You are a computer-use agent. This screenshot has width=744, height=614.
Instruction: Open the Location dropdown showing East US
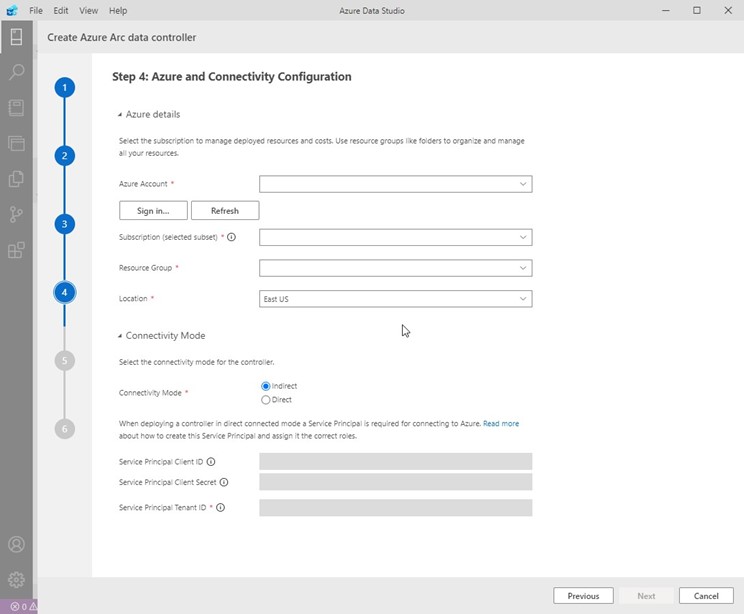pyautogui.click(x=396, y=299)
